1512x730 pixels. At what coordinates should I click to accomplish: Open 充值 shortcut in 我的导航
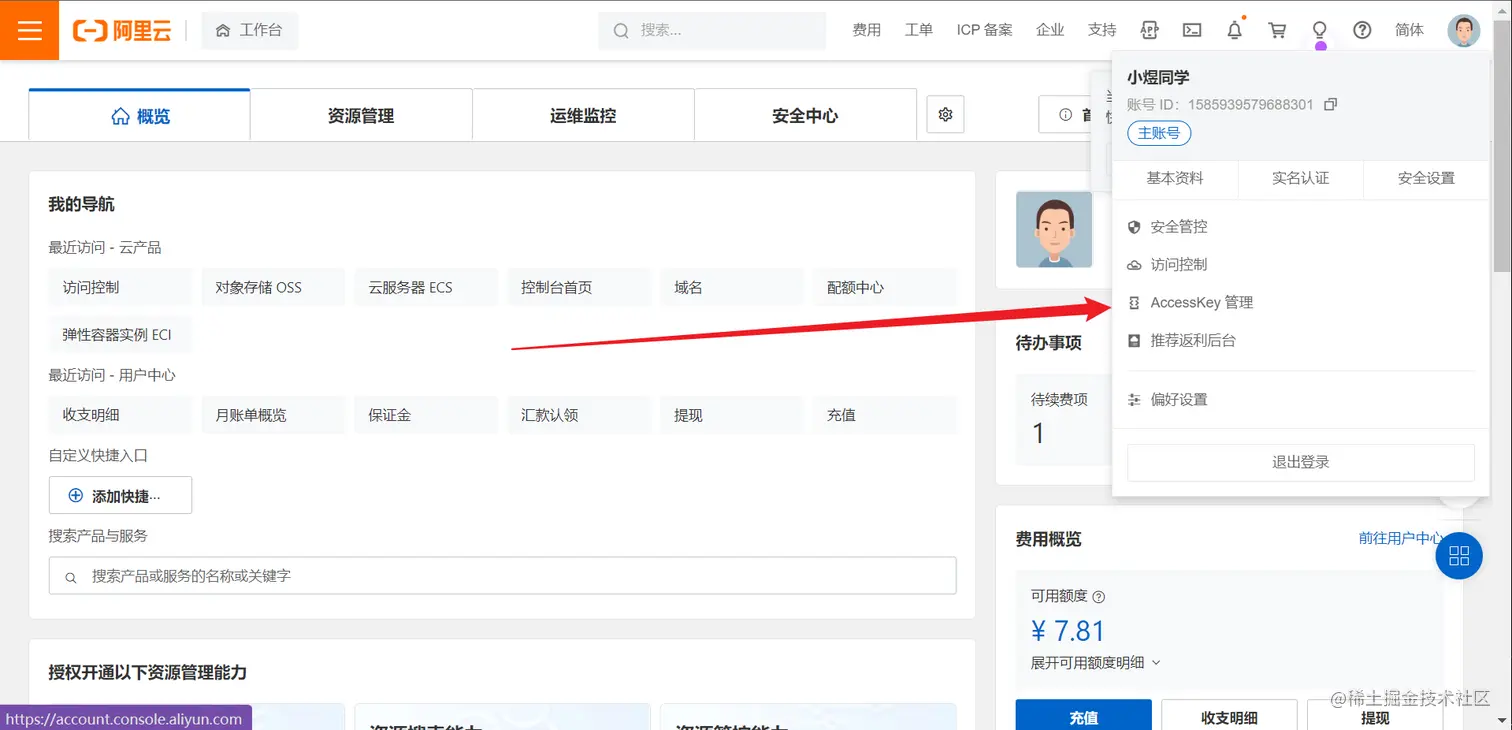(x=885, y=415)
